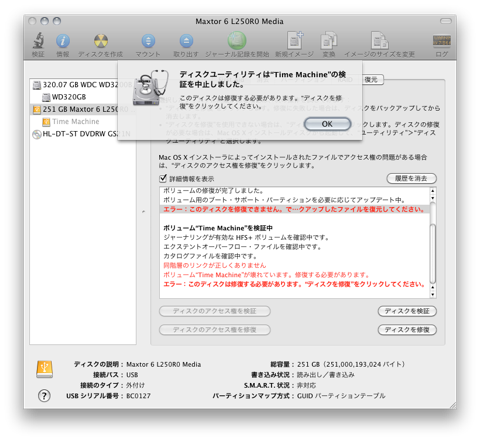Click log line 同階層のリンクが正しくありません
Viewport: 480px width, 441px height.
coord(214,265)
